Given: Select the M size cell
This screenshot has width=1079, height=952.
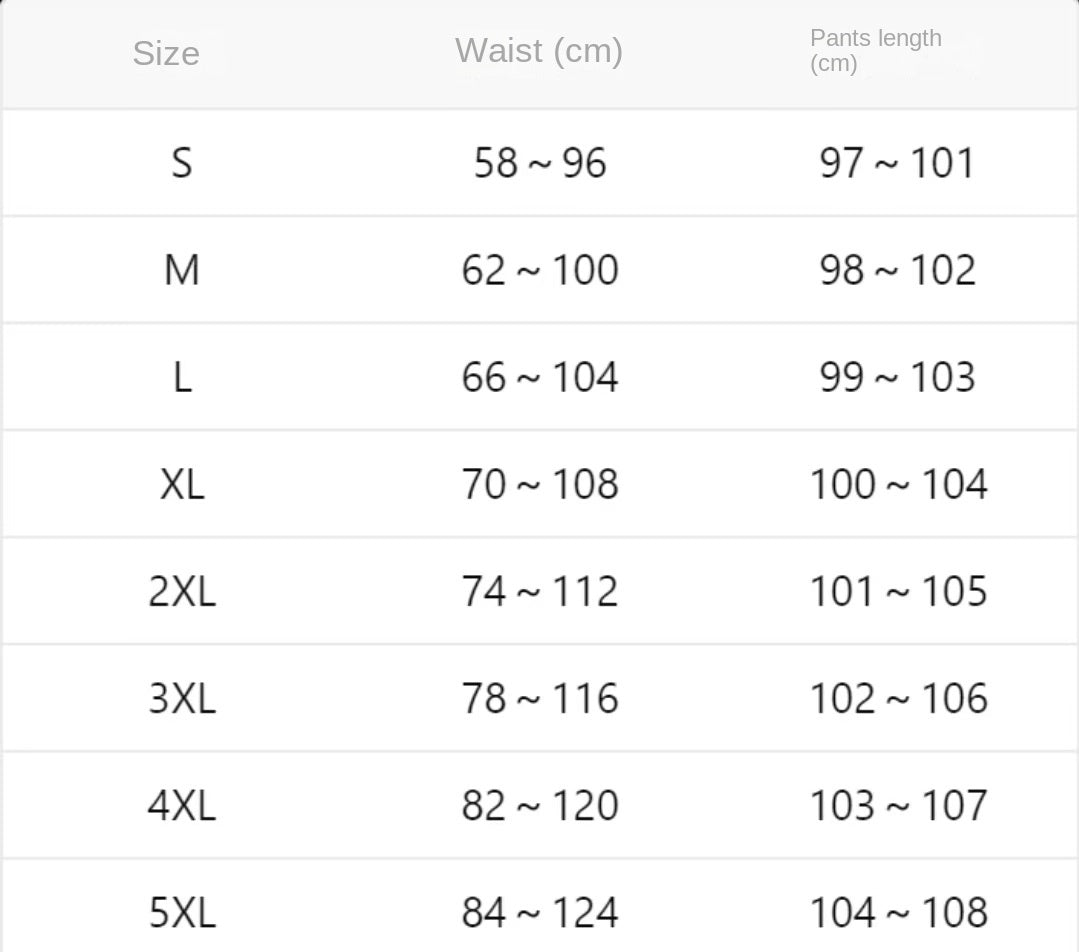Looking at the screenshot, I should pyautogui.click(x=181, y=270).
